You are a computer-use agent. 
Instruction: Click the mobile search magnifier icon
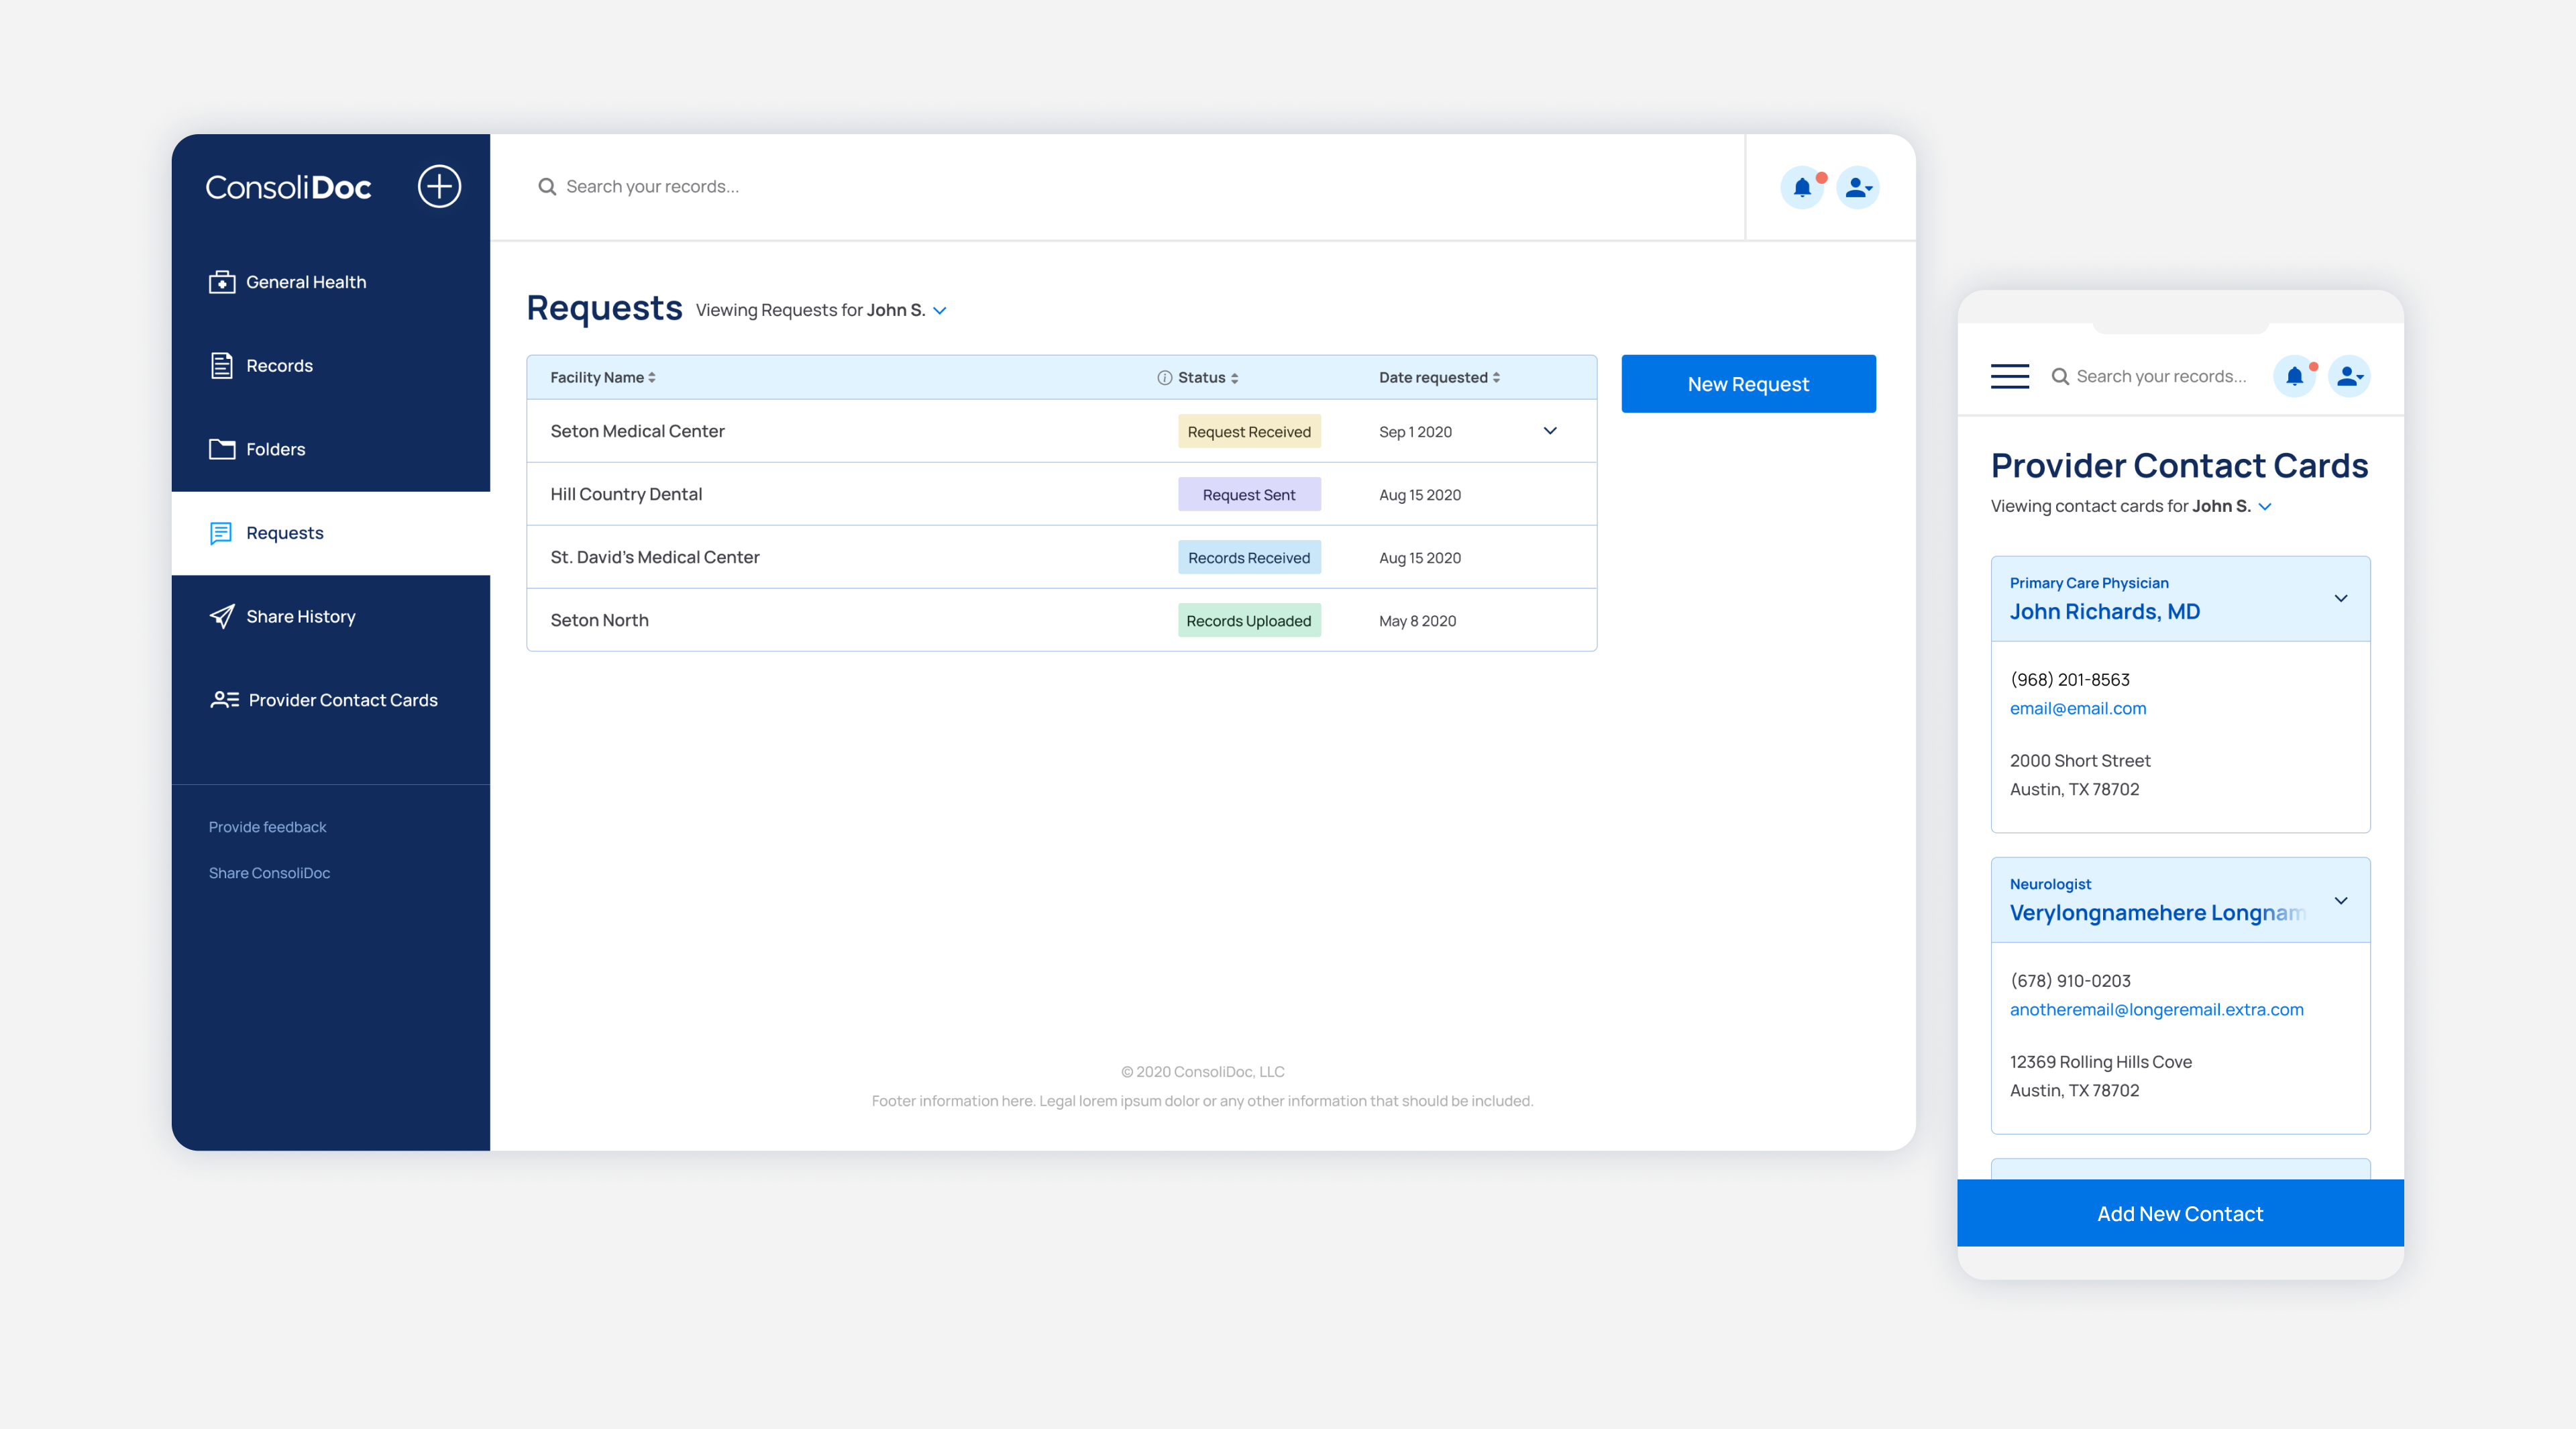click(x=2060, y=377)
